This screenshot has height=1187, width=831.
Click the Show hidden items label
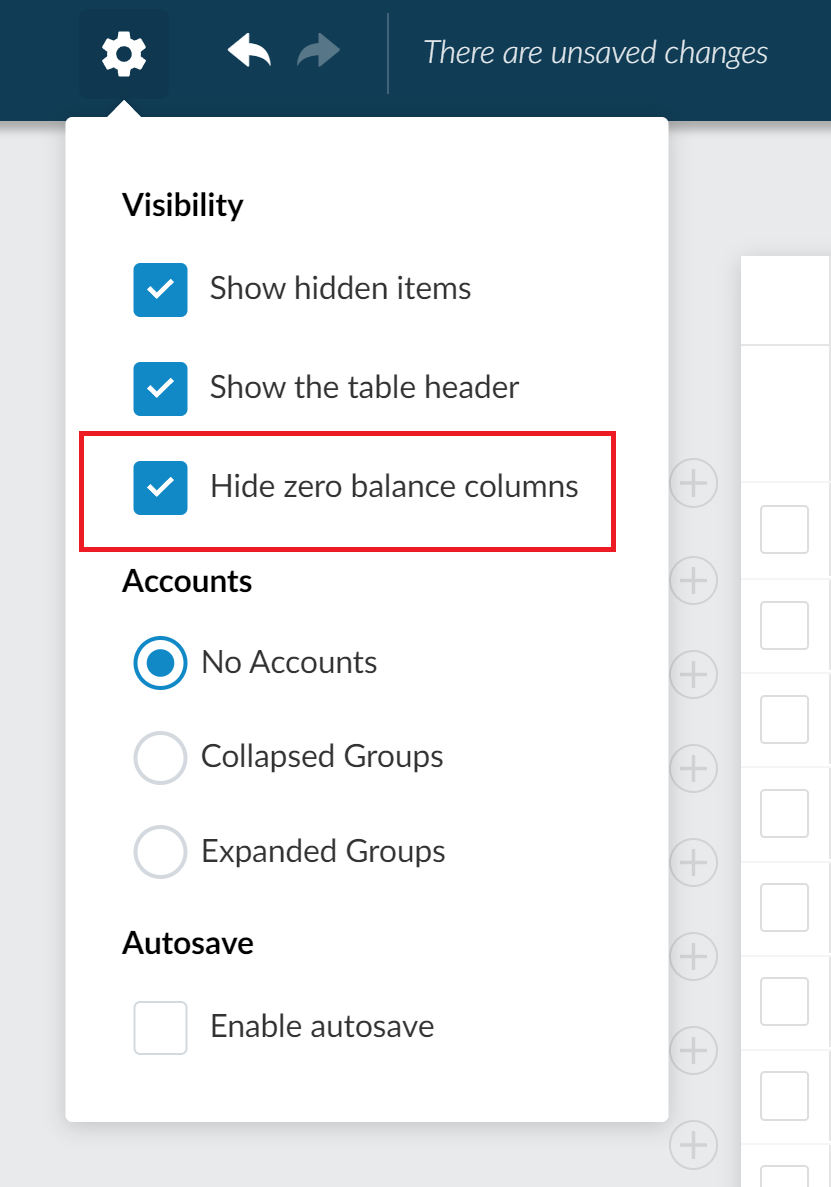click(x=340, y=289)
